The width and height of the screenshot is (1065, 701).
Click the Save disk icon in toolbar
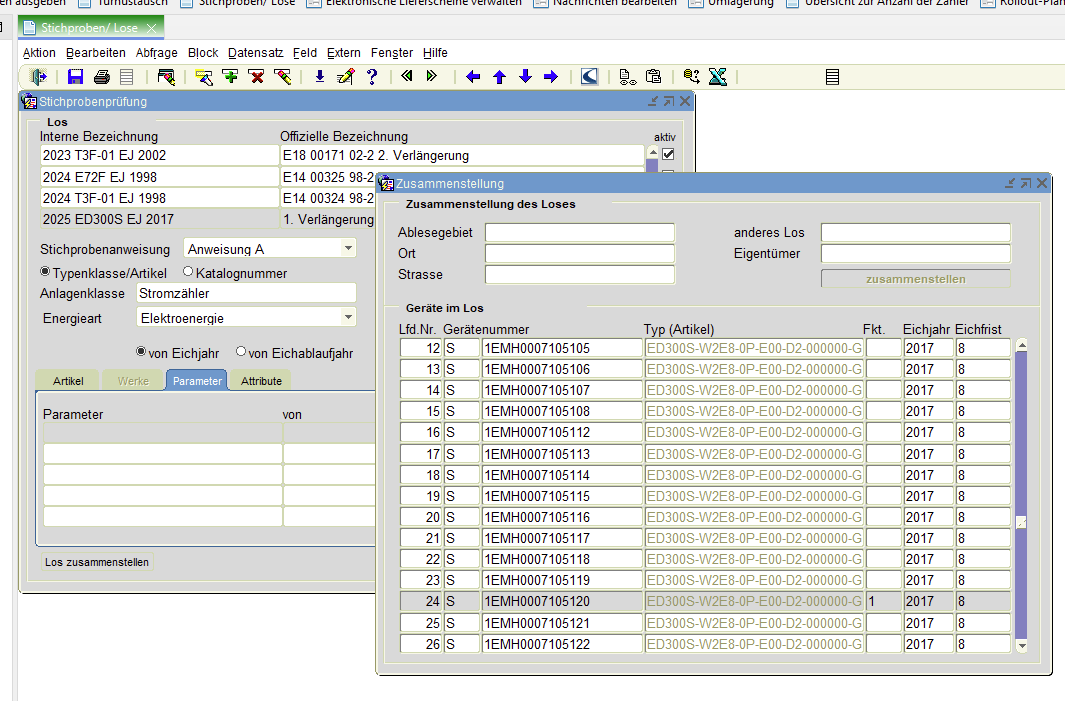[x=75, y=77]
